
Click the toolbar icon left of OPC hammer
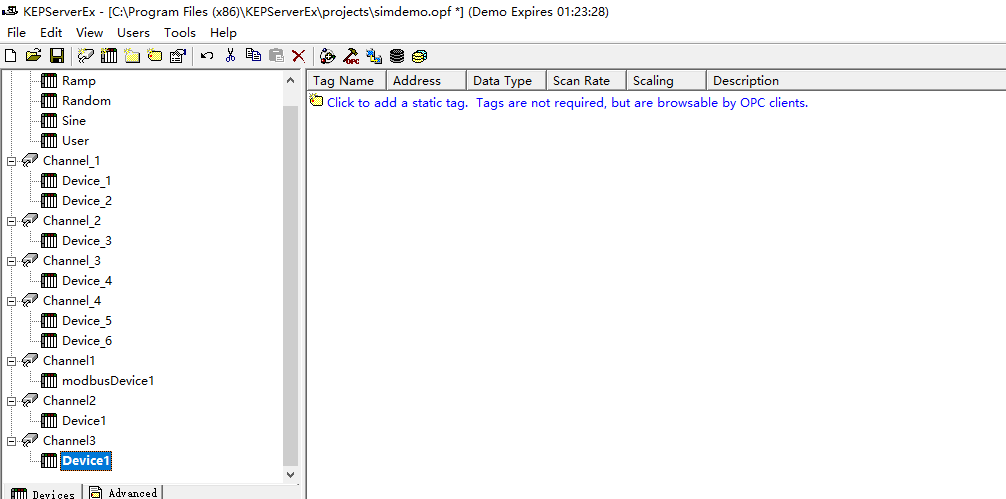[x=327, y=56]
